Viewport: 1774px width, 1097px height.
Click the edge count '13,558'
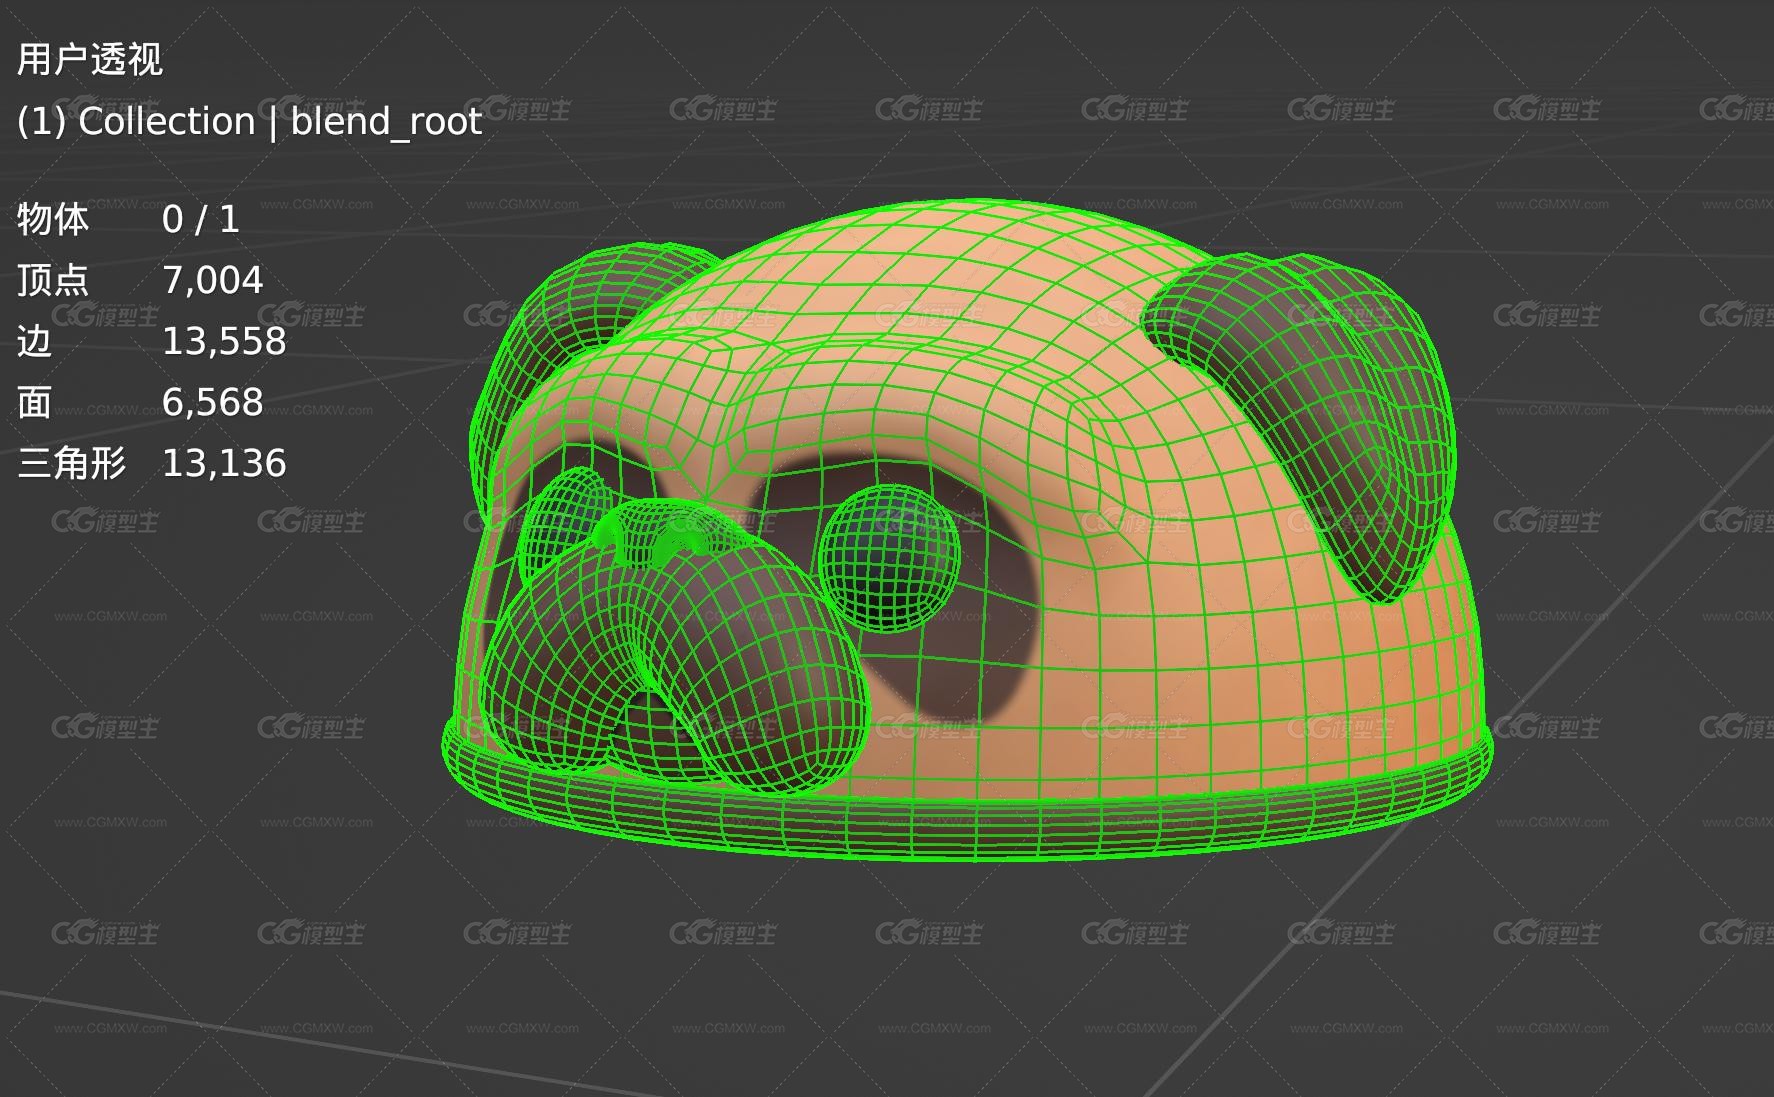[224, 342]
